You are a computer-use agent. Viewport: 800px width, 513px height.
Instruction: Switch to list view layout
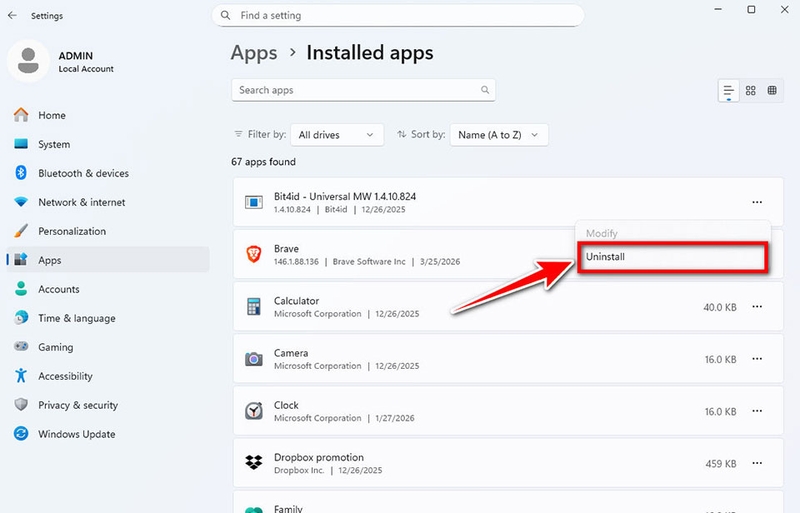(x=728, y=91)
